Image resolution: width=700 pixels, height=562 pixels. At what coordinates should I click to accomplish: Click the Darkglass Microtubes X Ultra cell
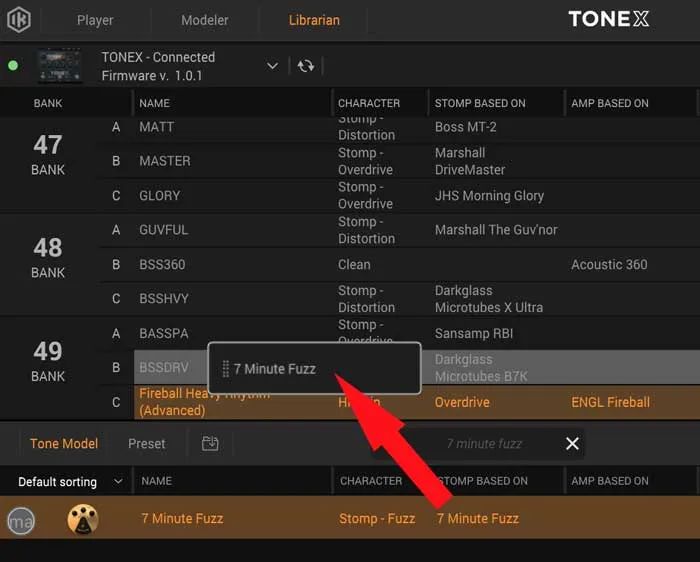(489, 299)
